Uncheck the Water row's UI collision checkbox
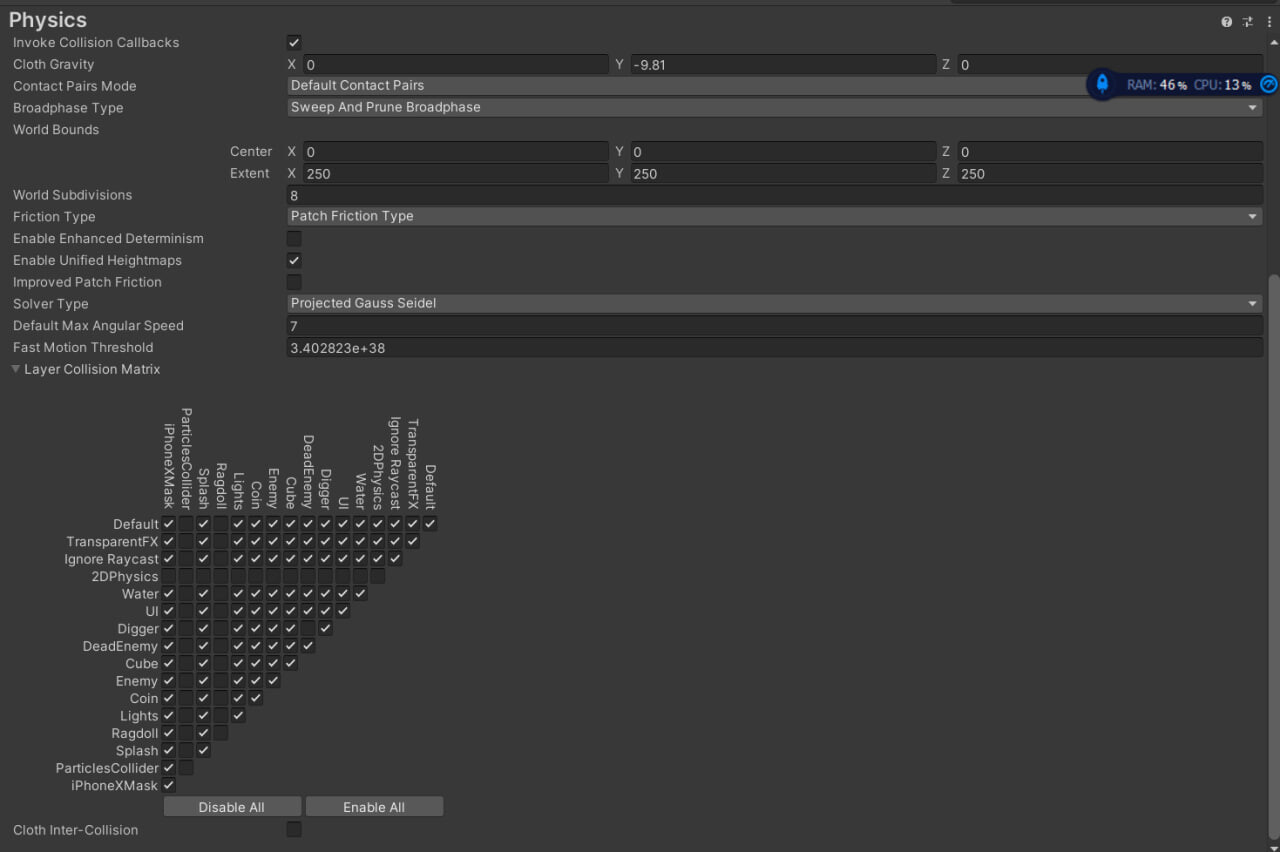 pyautogui.click(x=343, y=593)
